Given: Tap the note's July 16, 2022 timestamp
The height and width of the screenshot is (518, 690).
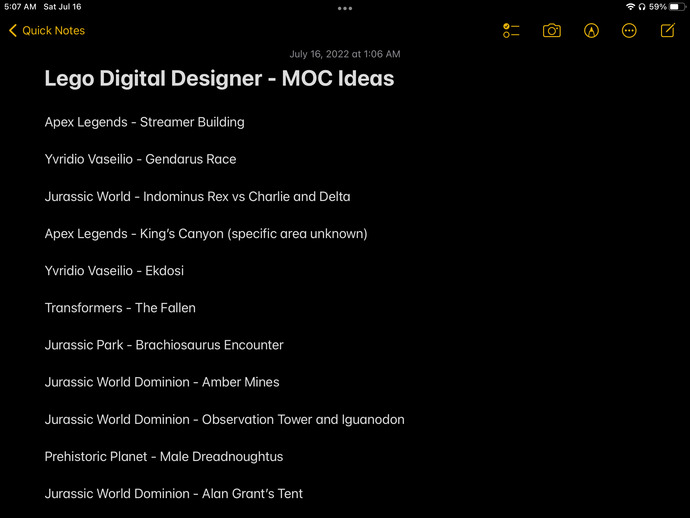Looking at the screenshot, I should [x=345, y=54].
